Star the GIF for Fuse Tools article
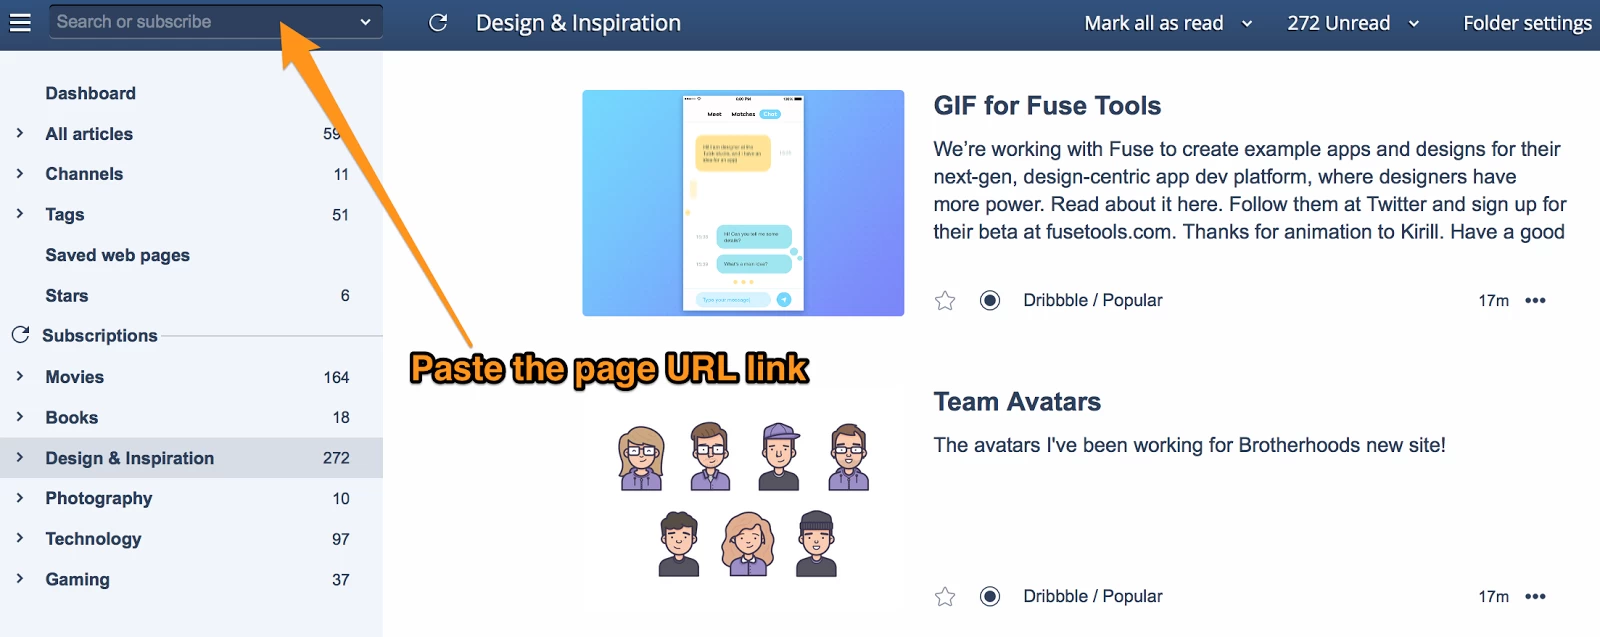 coord(945,301)
